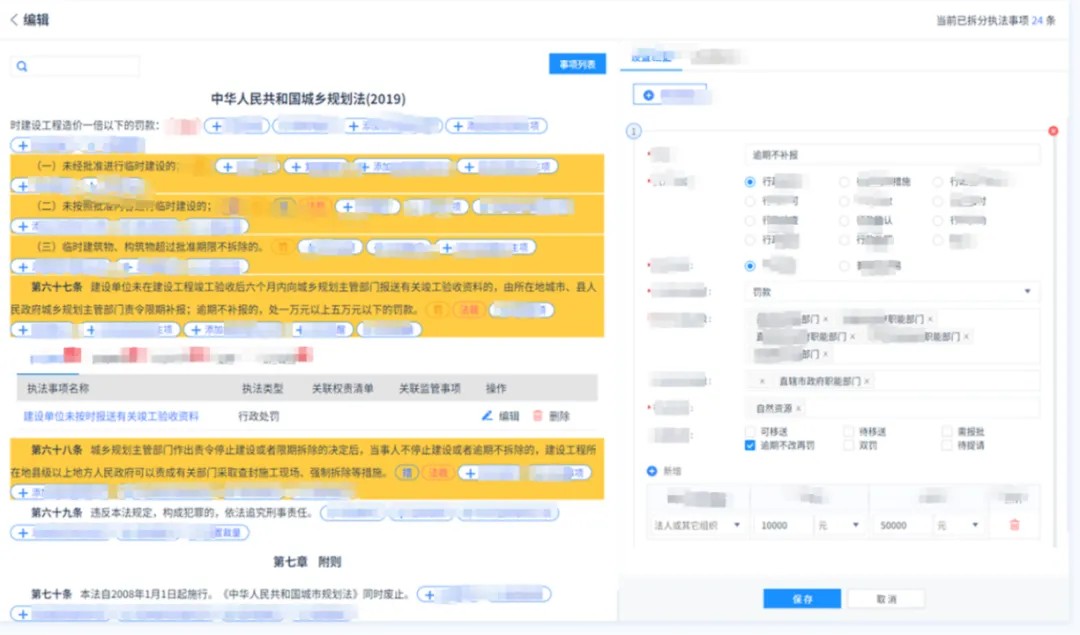Remove the 自然资源 tag via its x
The image size is (1080, 635).
[799, 408]
